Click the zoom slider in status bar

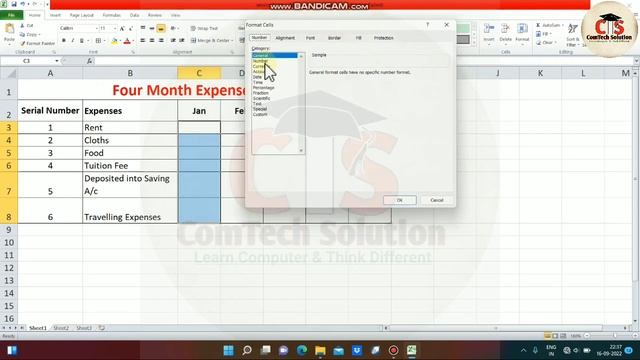tap(615, 336)
